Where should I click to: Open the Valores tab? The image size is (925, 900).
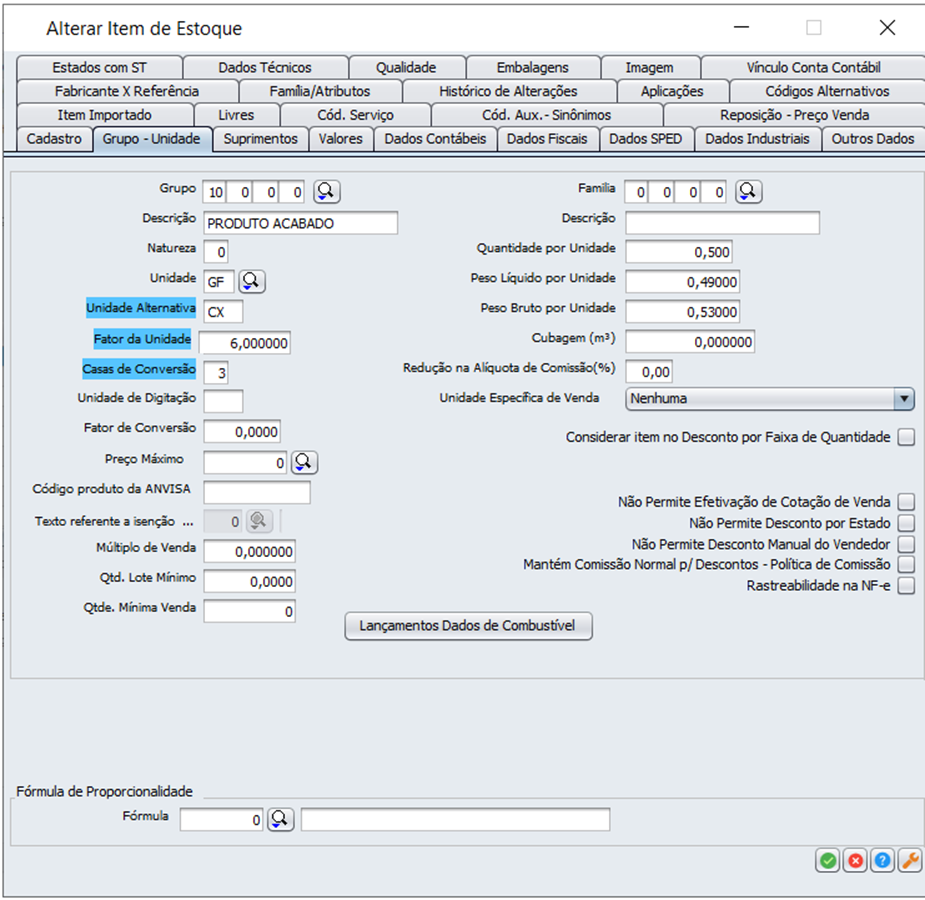click(341, 139)
